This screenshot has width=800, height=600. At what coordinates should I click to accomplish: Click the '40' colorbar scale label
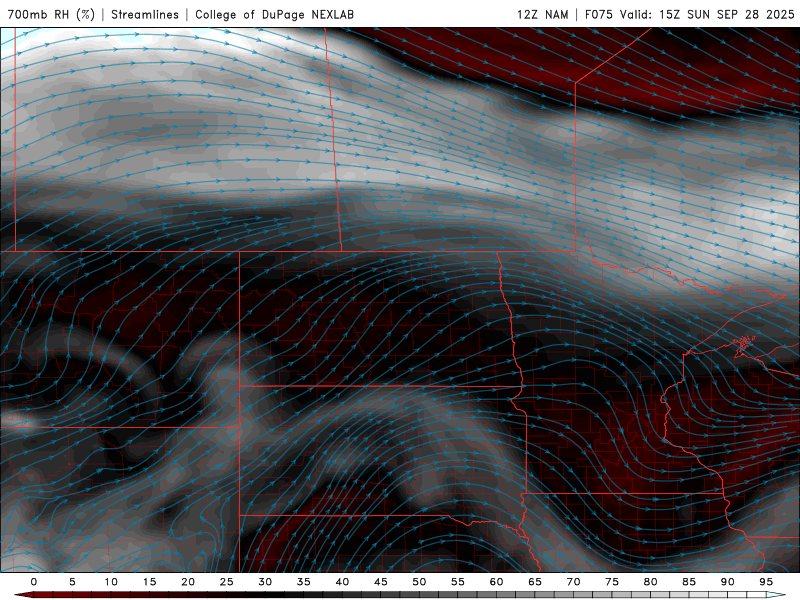(342, 582)
